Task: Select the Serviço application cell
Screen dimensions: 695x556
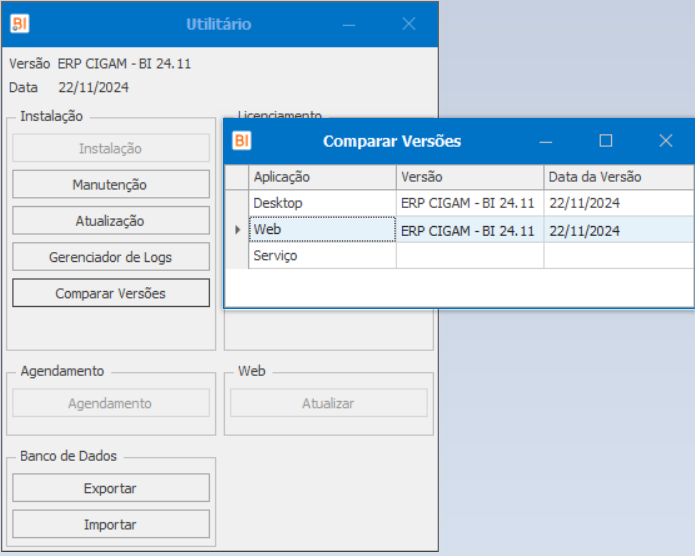Action: coord(322,256)
